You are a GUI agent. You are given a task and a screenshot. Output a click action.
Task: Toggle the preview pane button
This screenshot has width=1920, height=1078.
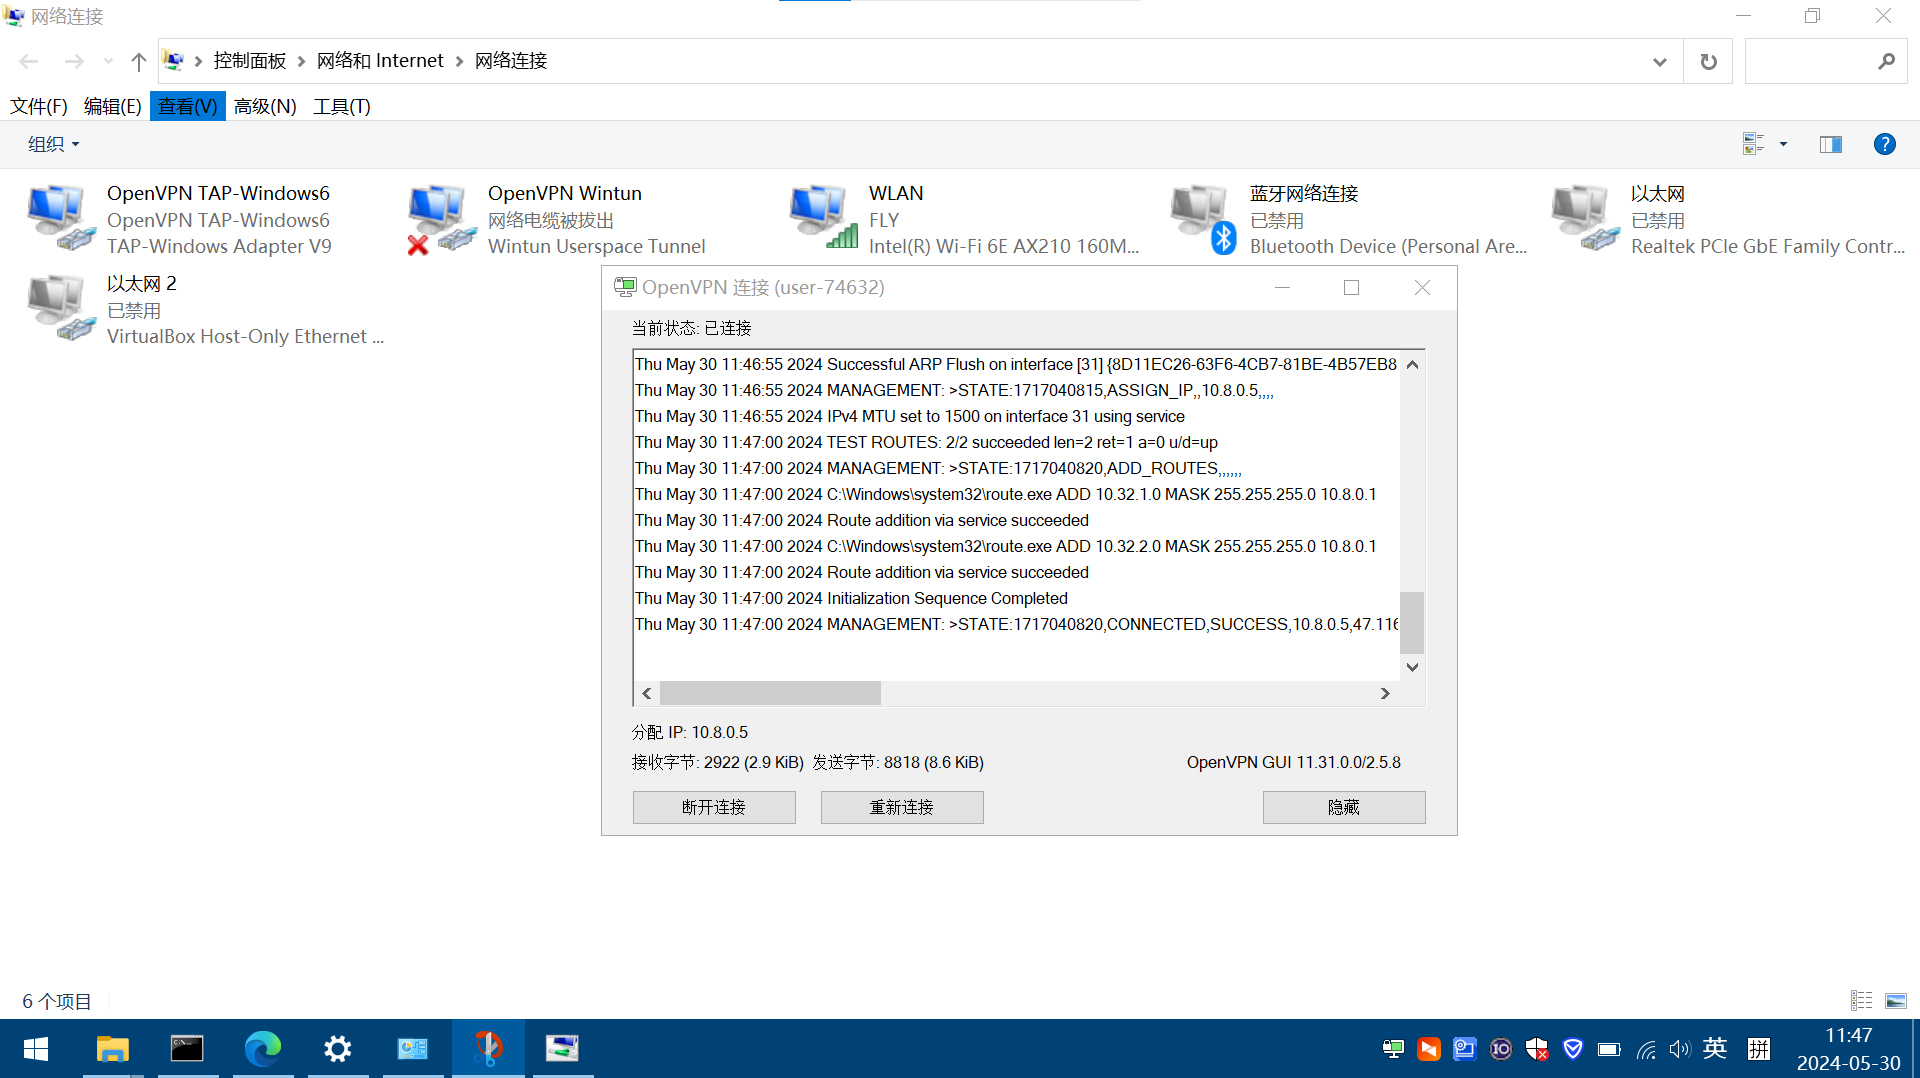click(x=1830, y=144)
